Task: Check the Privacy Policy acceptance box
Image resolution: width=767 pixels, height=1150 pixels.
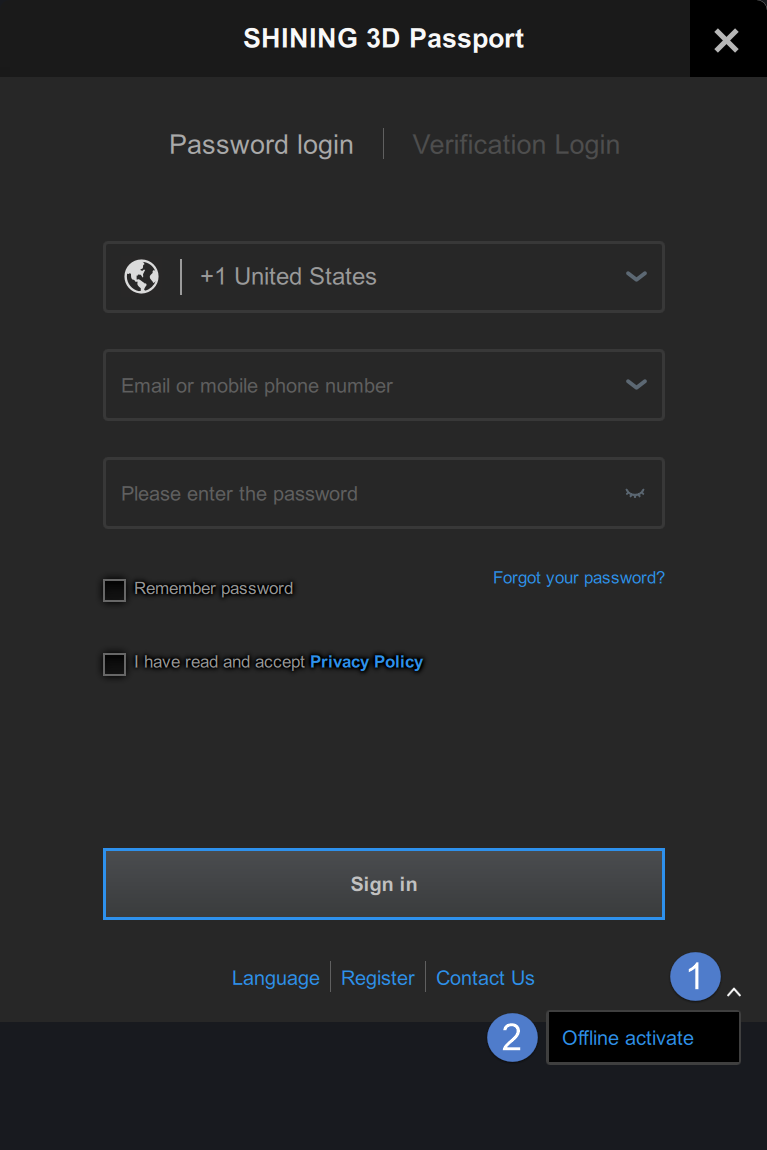Action: [115, 663]
